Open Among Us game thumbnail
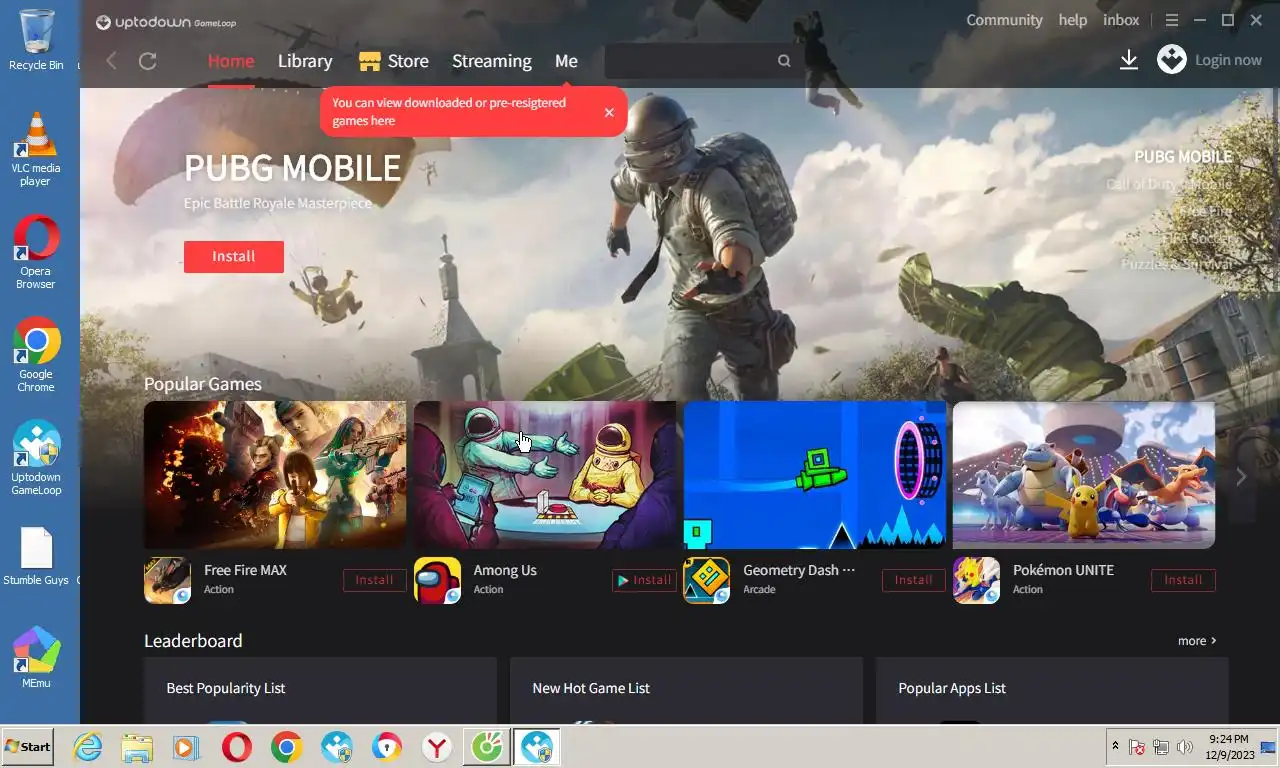 click(545, 475)
